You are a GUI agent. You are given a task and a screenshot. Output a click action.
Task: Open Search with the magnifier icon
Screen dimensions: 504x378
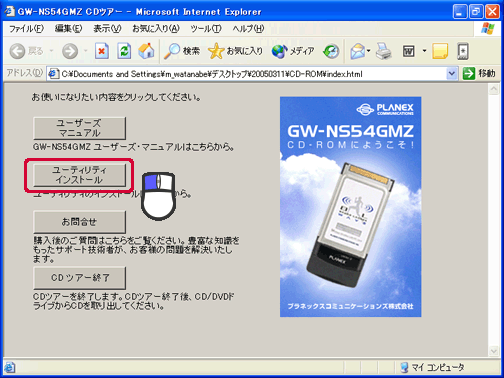point(172,51)
